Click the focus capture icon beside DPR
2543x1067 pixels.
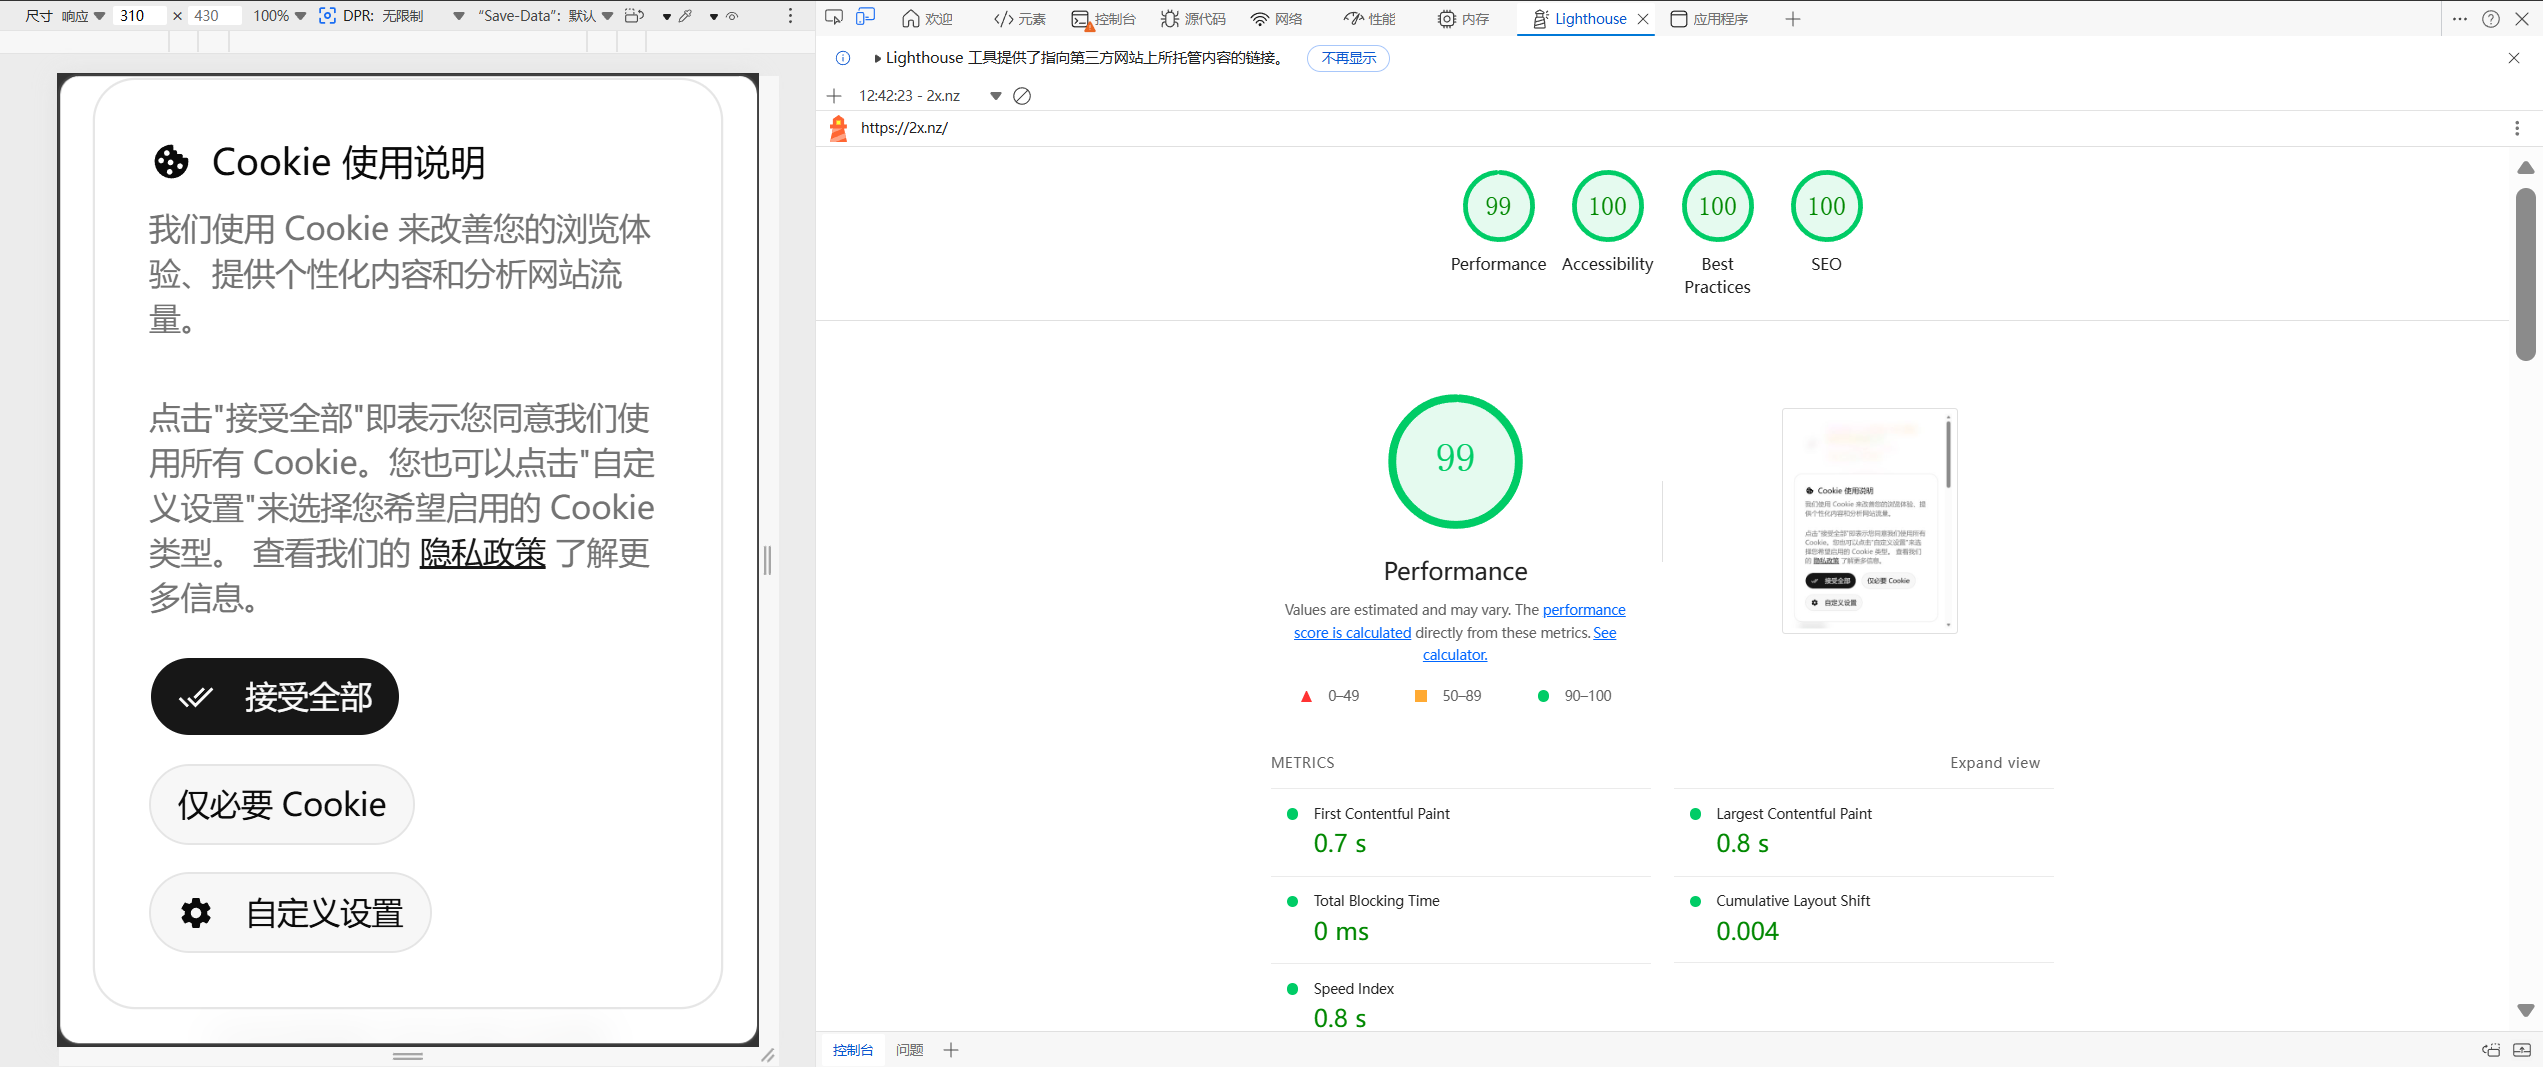coord(327,16)
